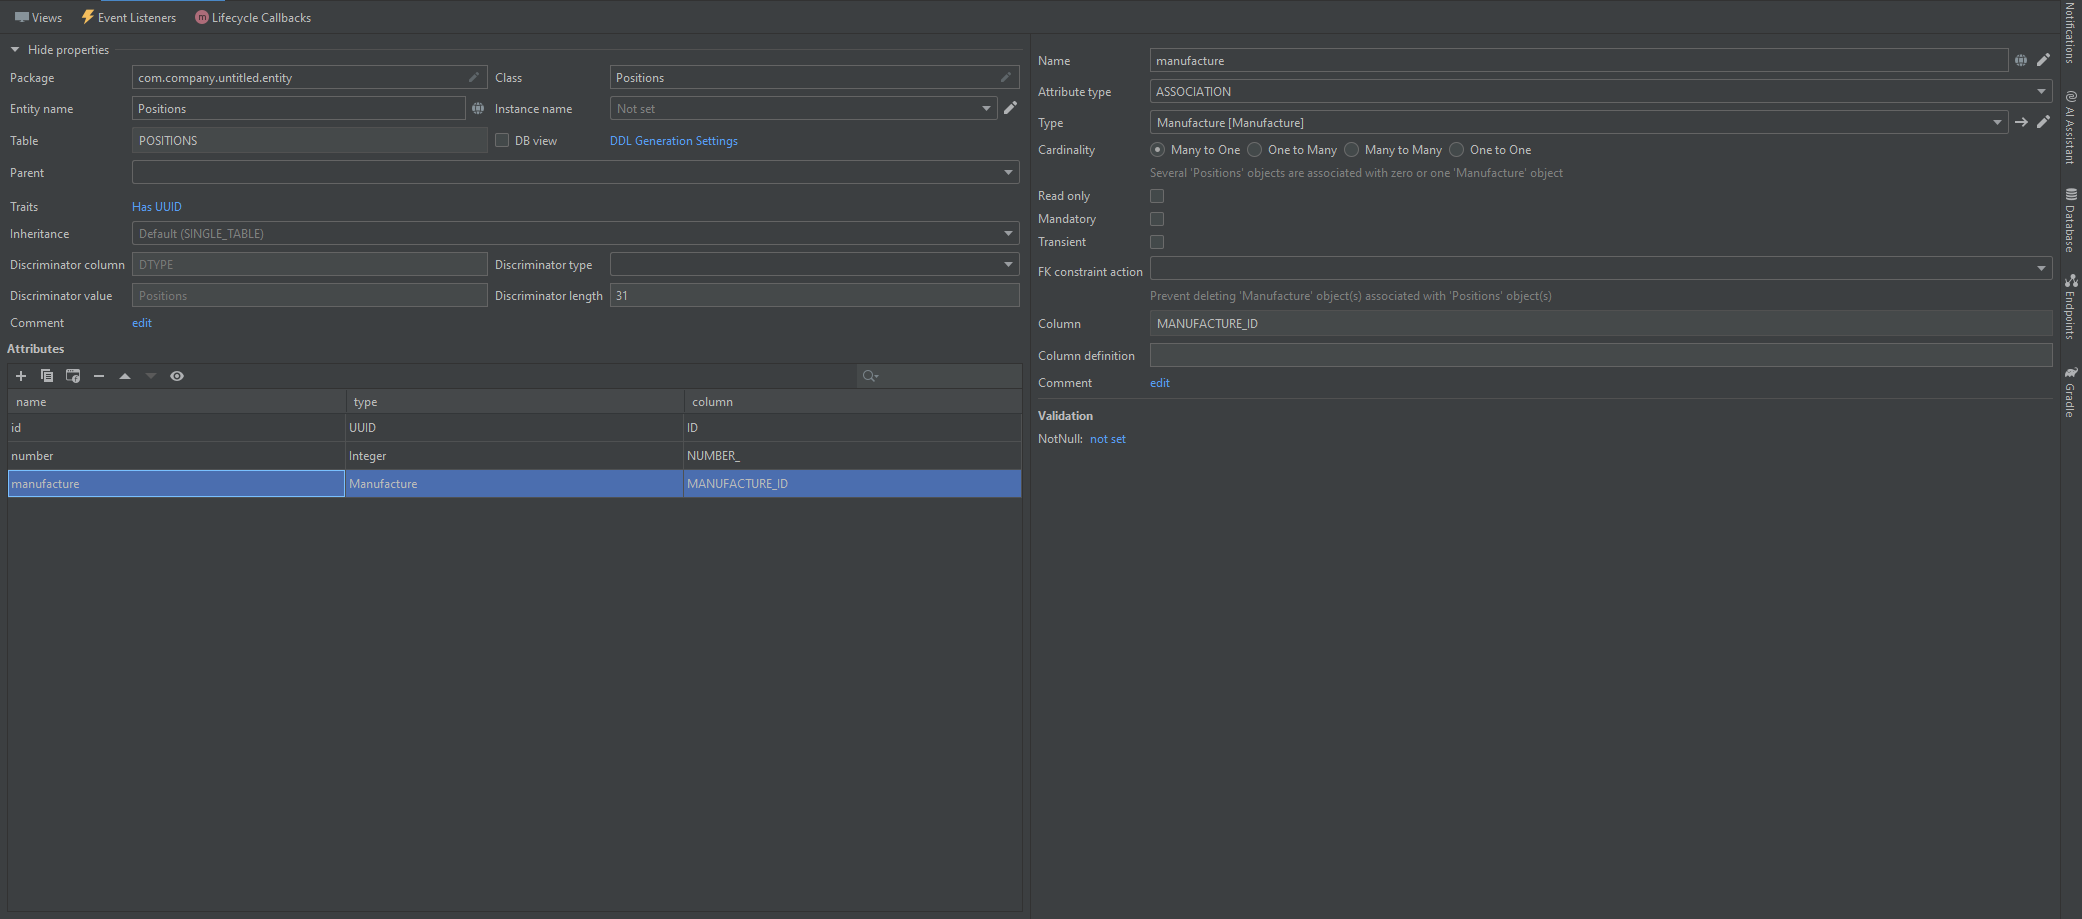Viewport: 2082px width, 919px height.
Task: Open the Notifications tool window
Action: 2070,33
